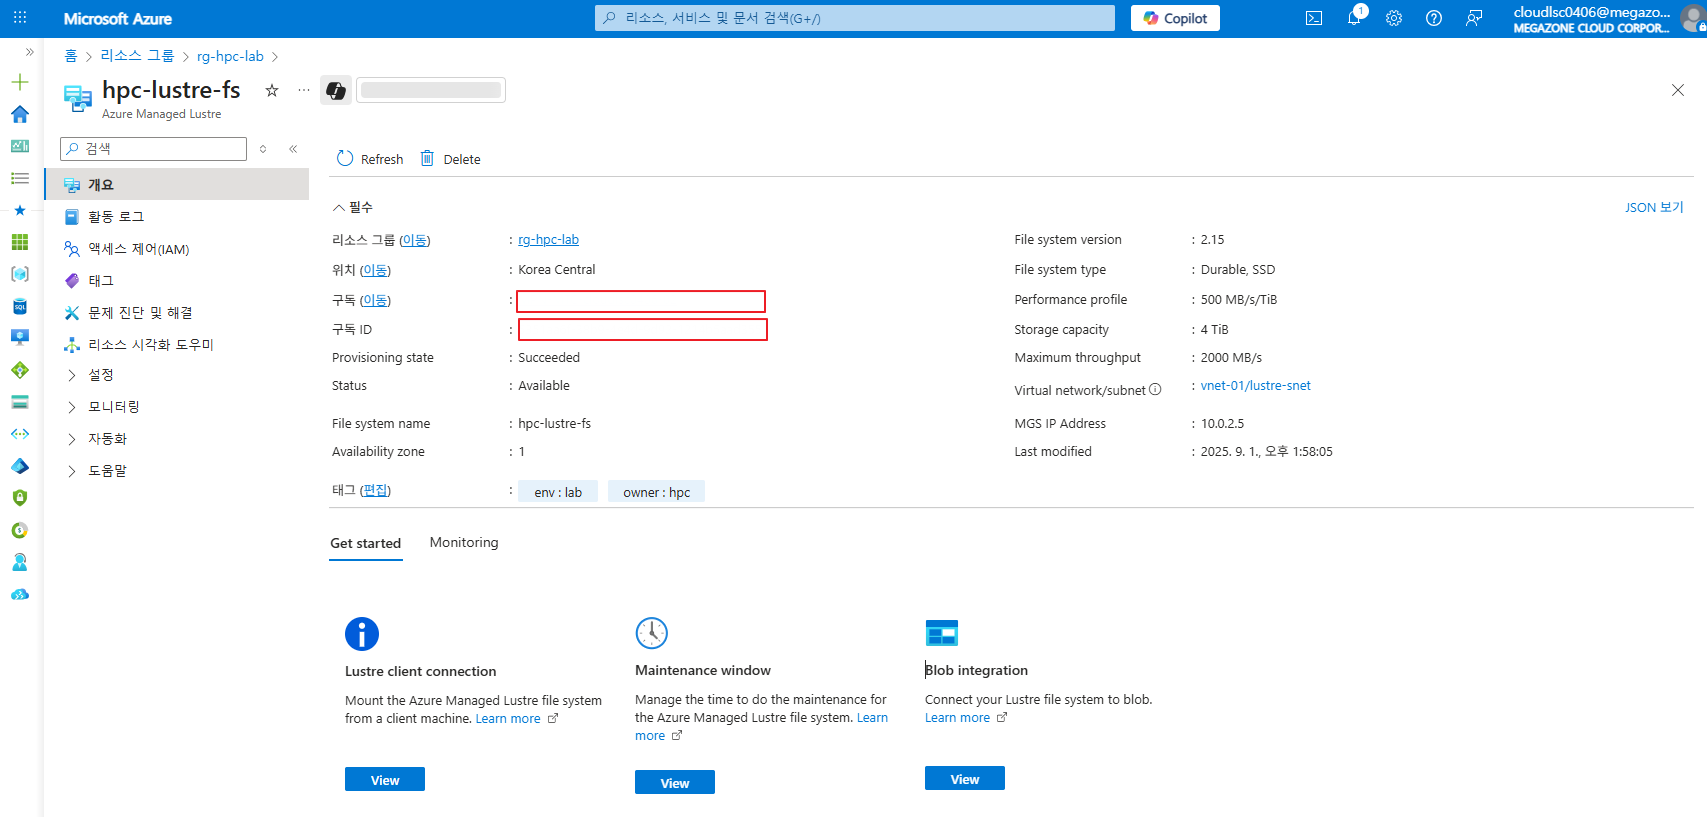Open Storage accounts icon in sidebar
Screen dimensions: 1707x817
[20, 402]
